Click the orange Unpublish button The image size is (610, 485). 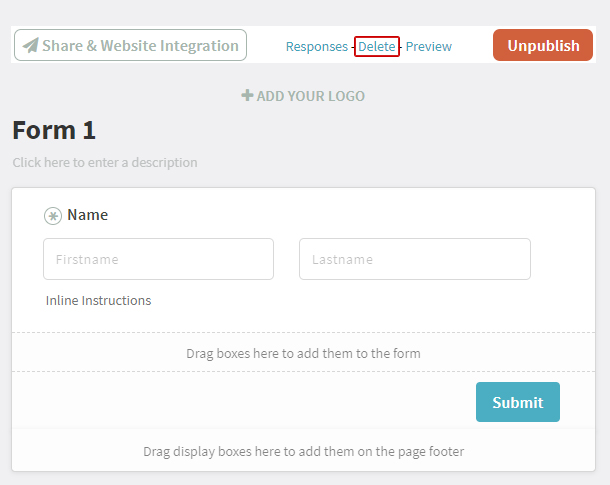click(x=543, y=45)
